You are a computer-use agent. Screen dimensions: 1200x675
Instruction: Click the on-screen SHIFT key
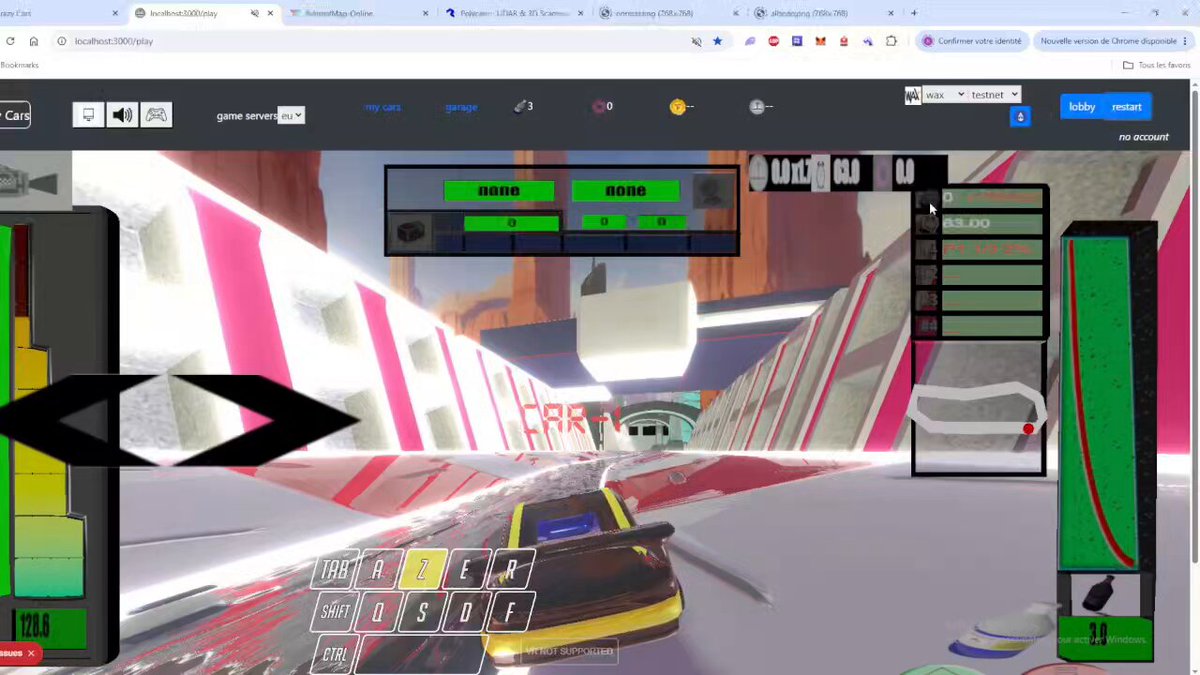[x=334, y=611]
